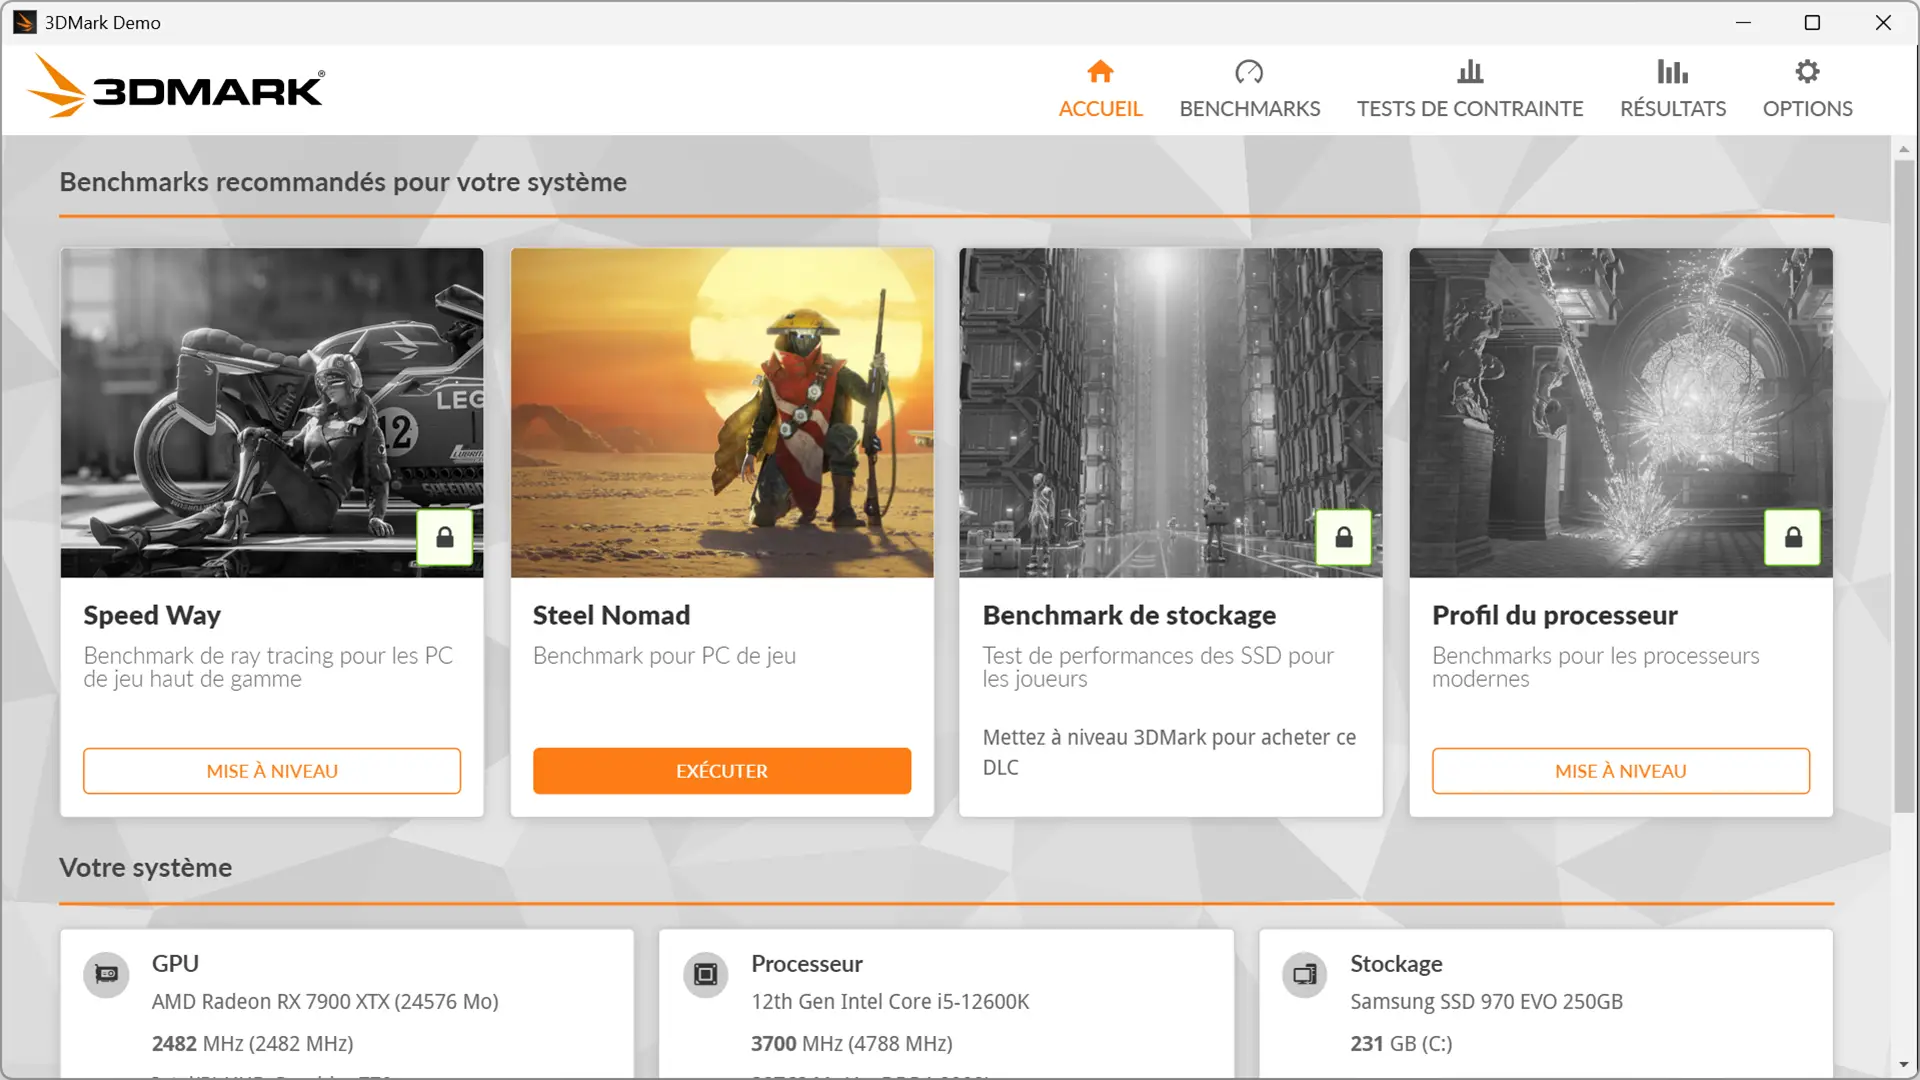The height and width of the screenshot is (1080, 1920).
Task: Click the Votre système heading
Action: (146, 867)
